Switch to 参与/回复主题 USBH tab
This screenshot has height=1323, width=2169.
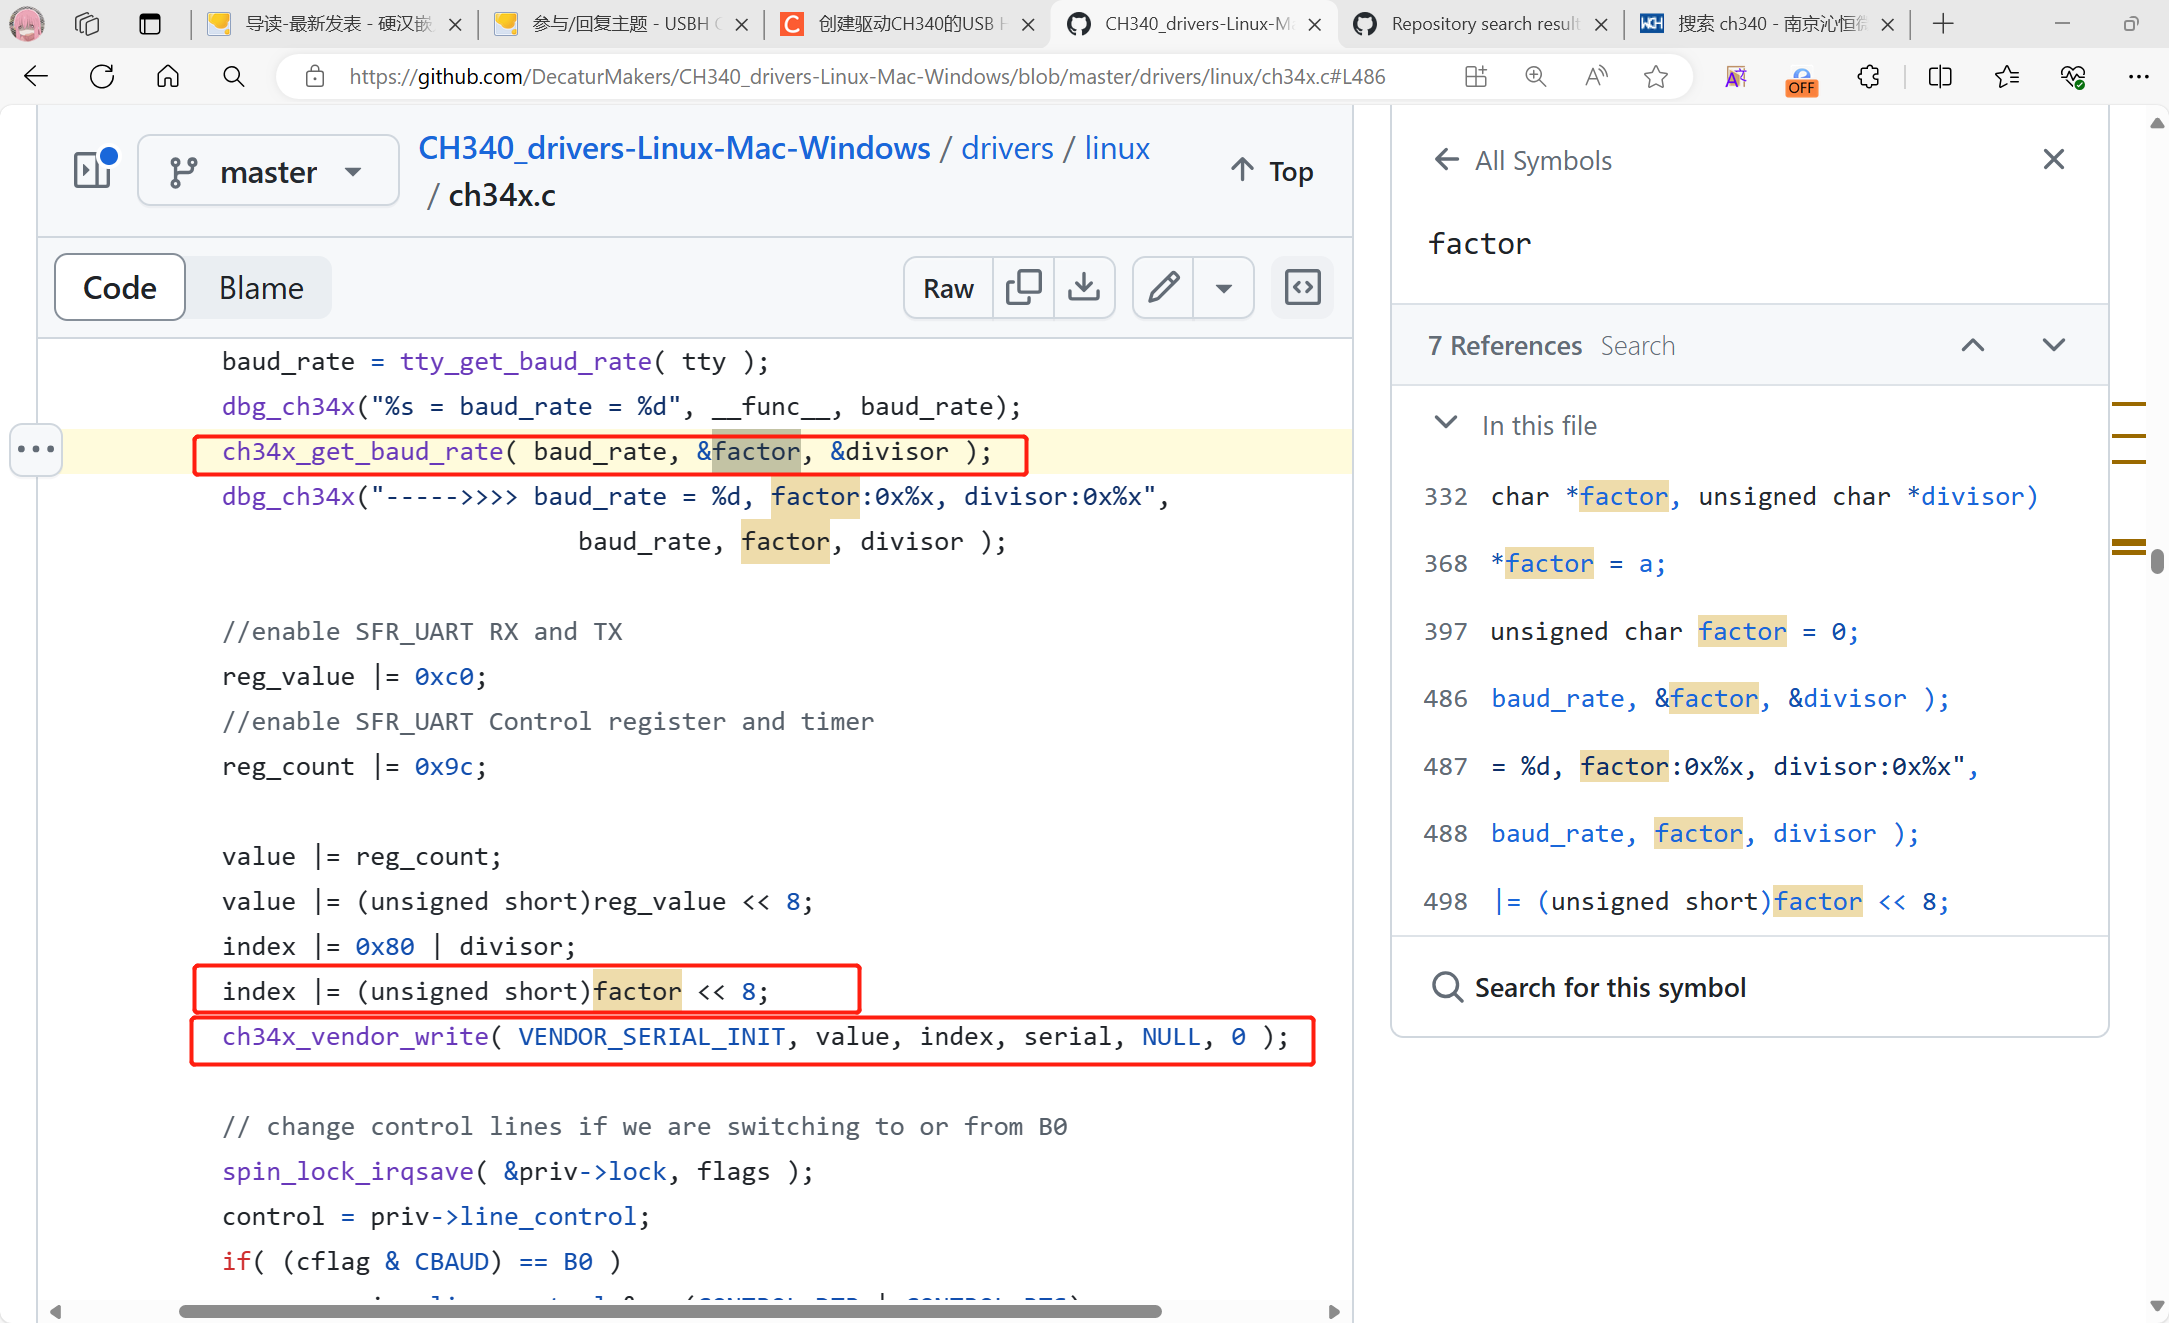coord(621,24)
